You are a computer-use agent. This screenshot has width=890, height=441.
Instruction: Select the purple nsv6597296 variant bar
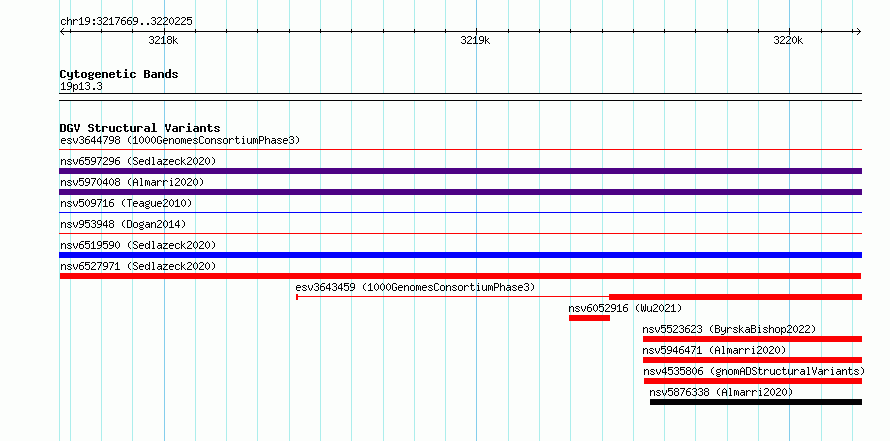(x=460, y=171)
